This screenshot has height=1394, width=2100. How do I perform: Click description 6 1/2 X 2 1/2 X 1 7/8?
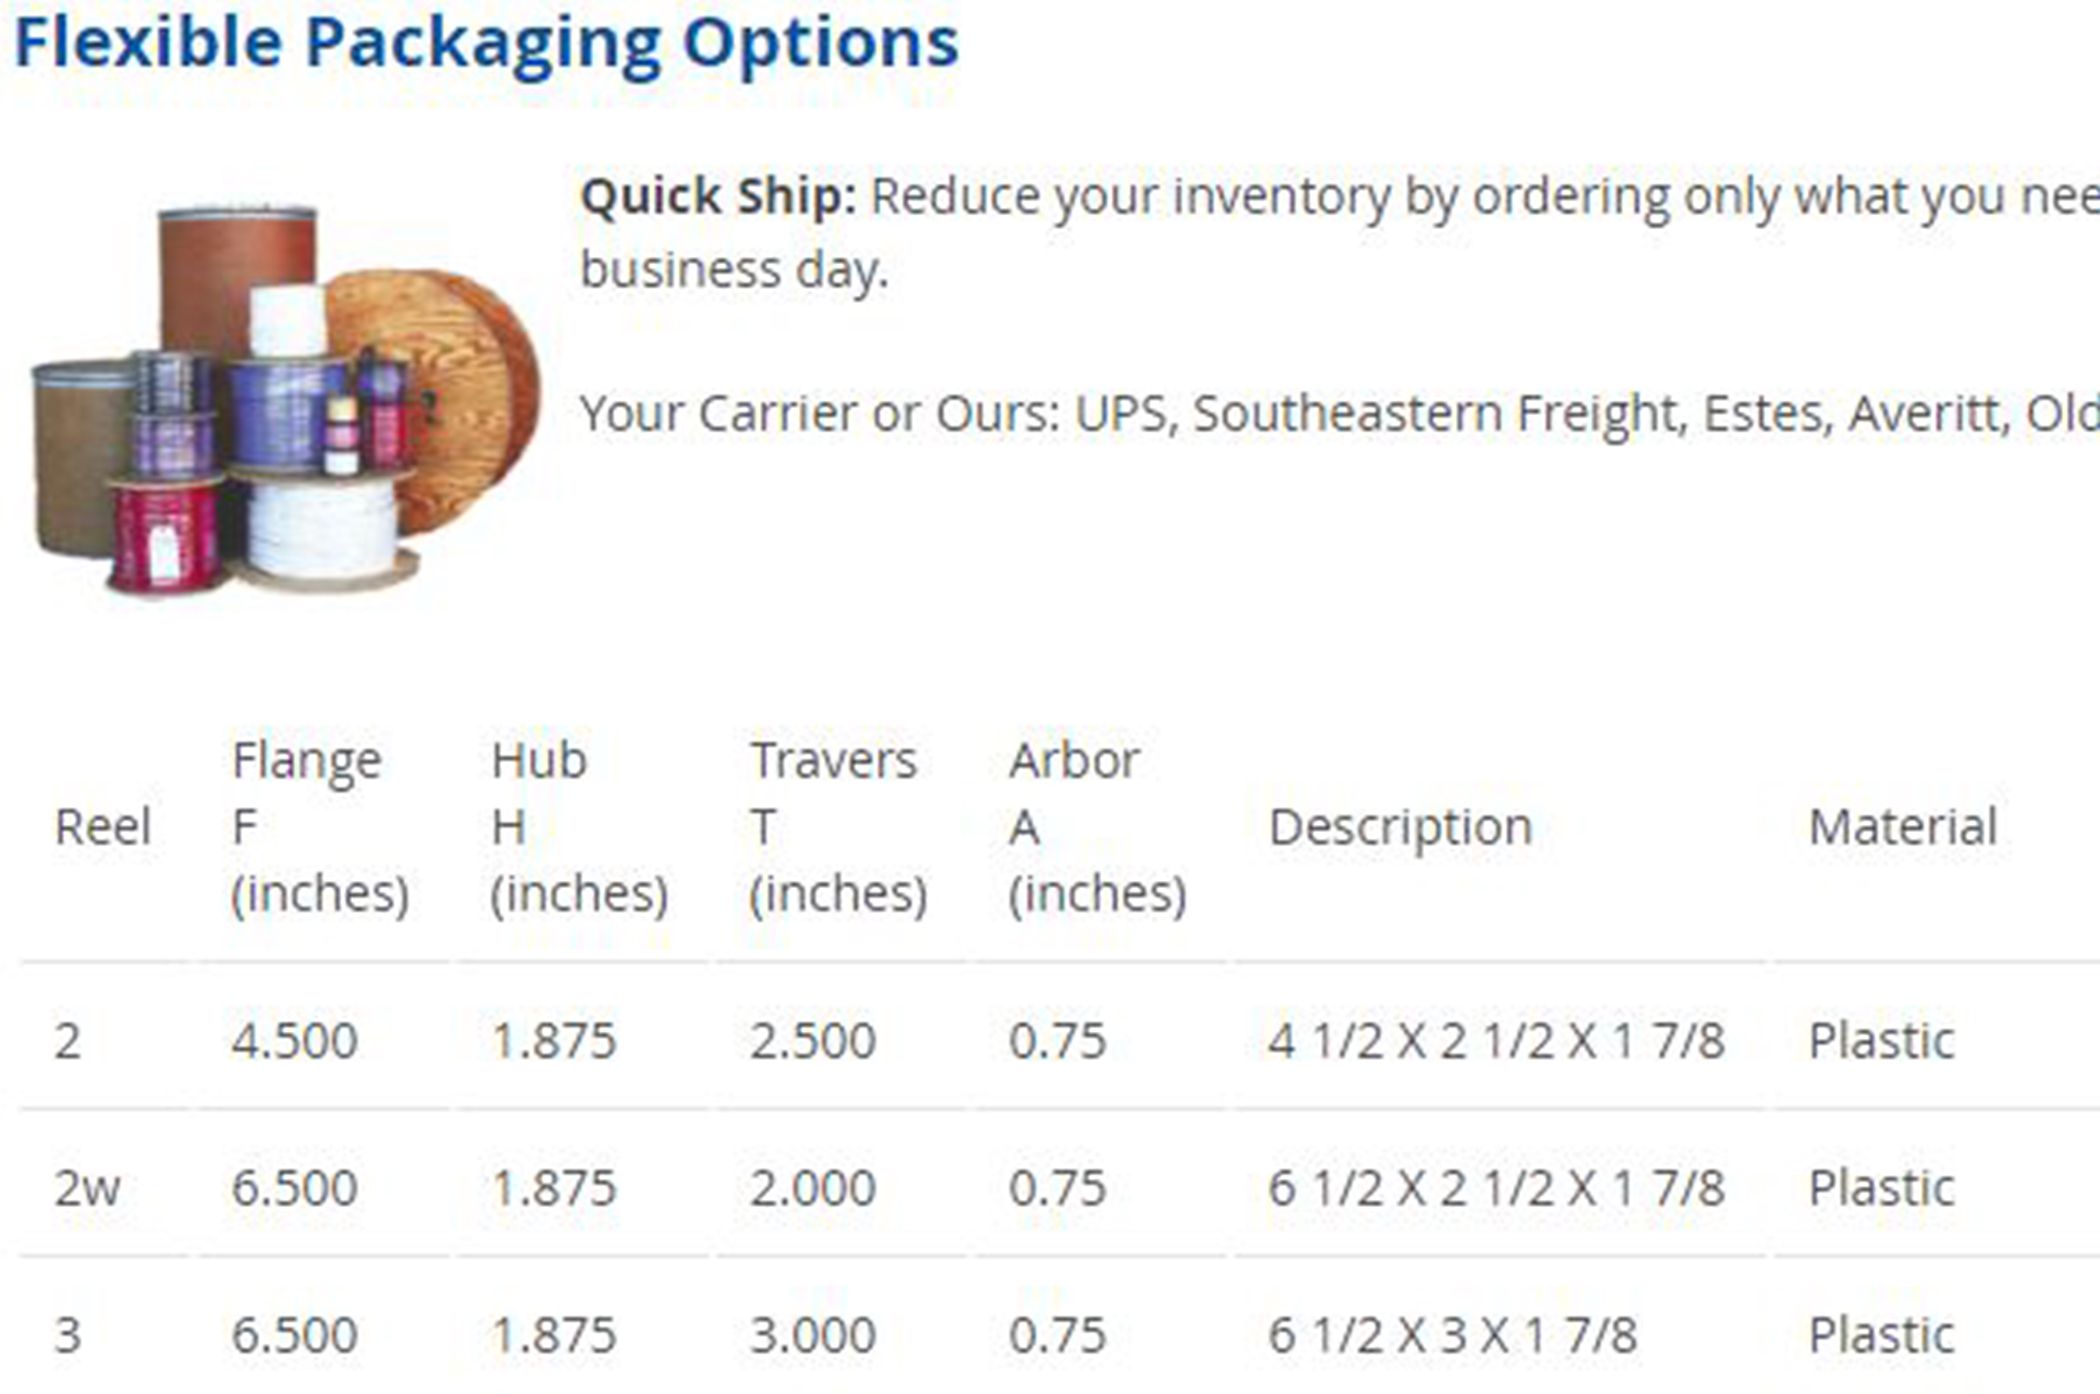1496,1188
